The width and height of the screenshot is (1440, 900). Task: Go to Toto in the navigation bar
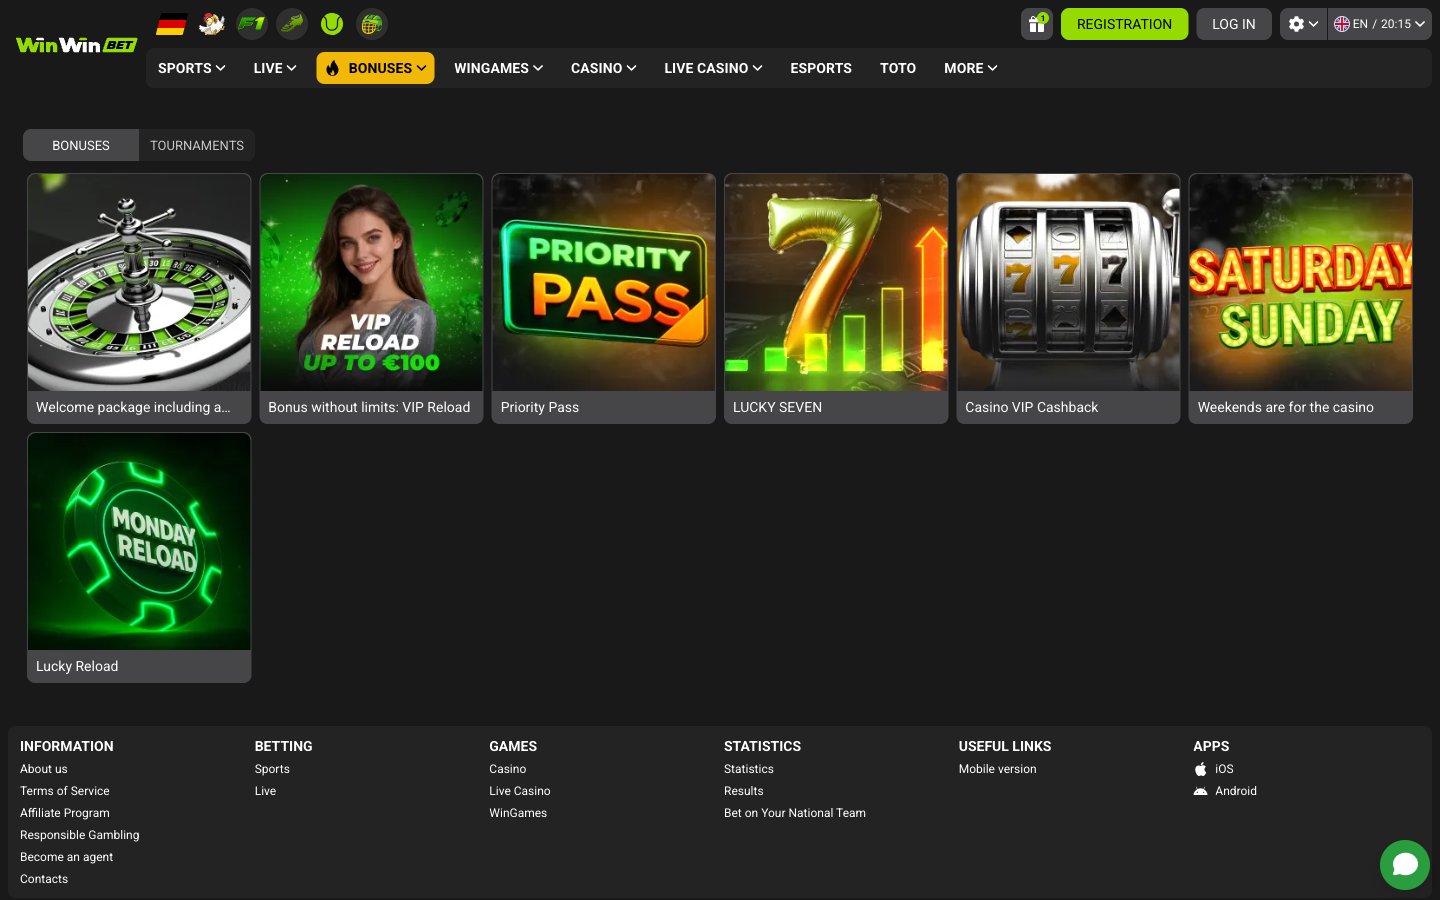(898, 68)
